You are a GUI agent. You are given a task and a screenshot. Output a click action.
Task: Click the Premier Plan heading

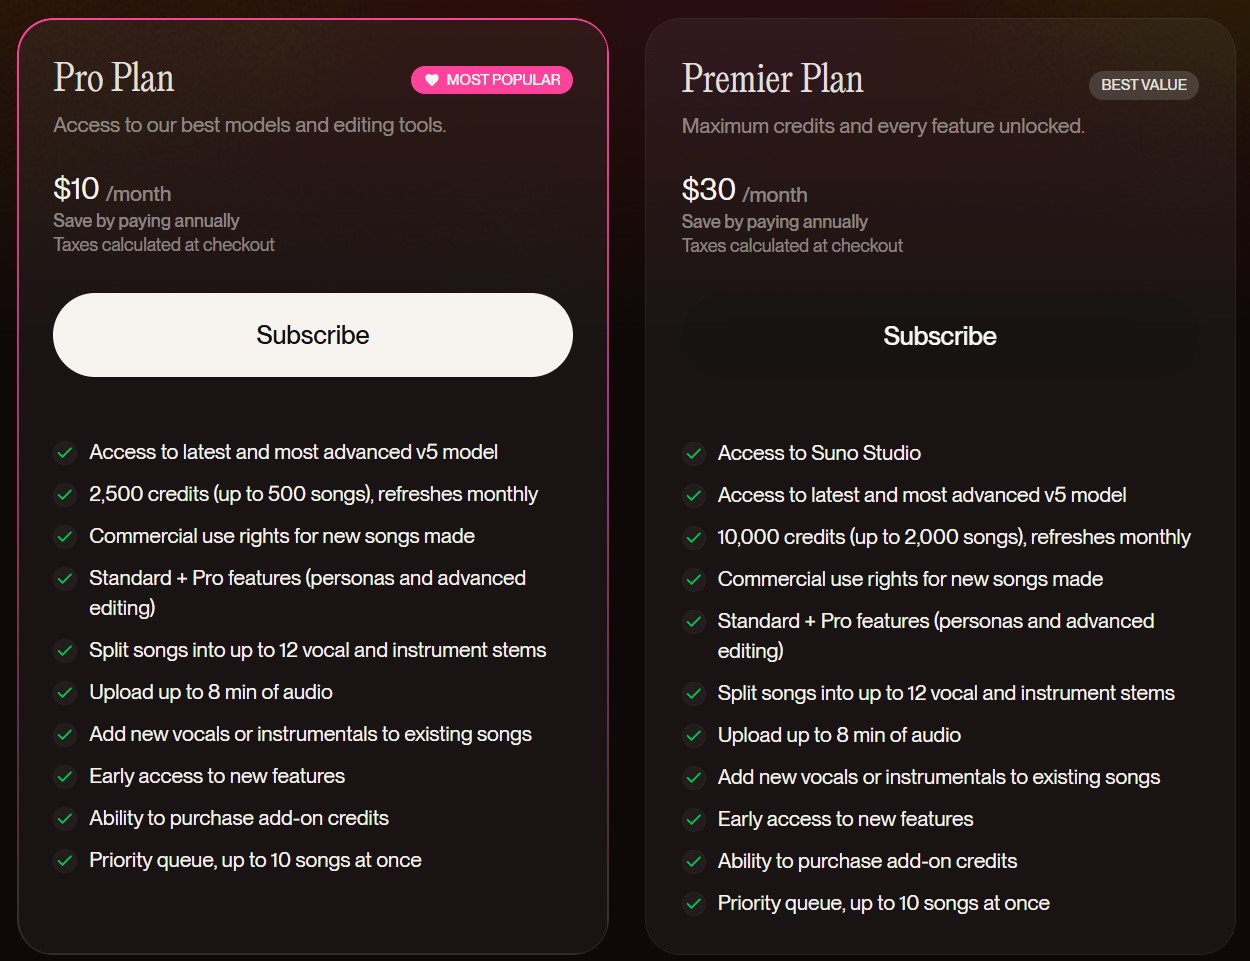pos(772,79)
